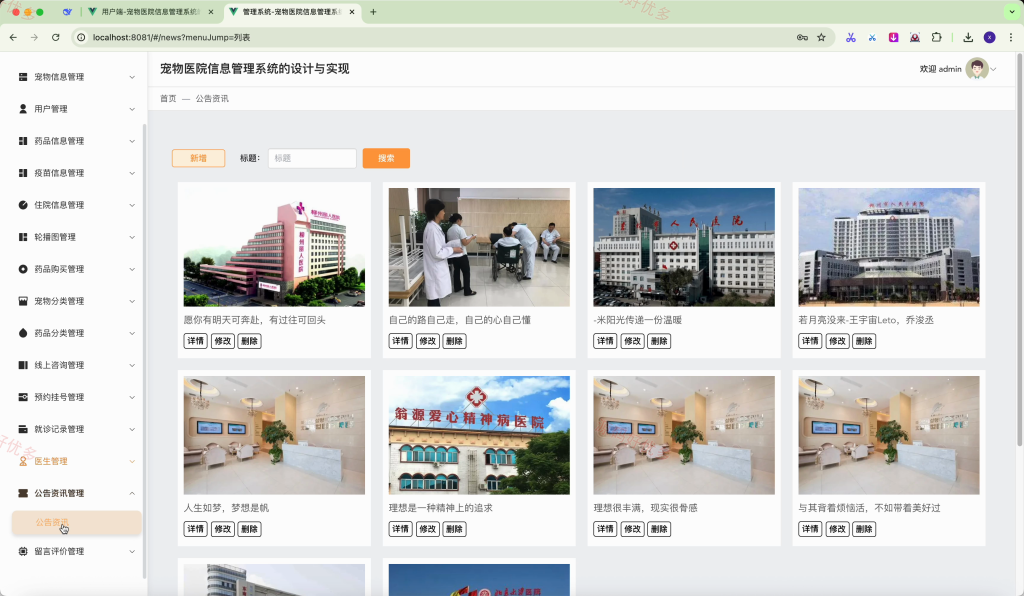Screen dimensions: 1024x596
Task: Click the 用户管理 person icon
Action: (23, 109)
